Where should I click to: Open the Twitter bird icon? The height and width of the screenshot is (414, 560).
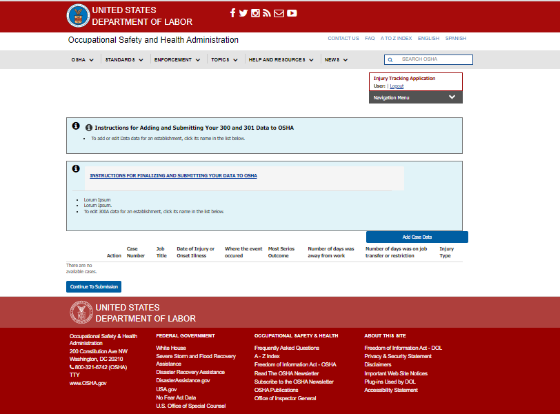243,13
